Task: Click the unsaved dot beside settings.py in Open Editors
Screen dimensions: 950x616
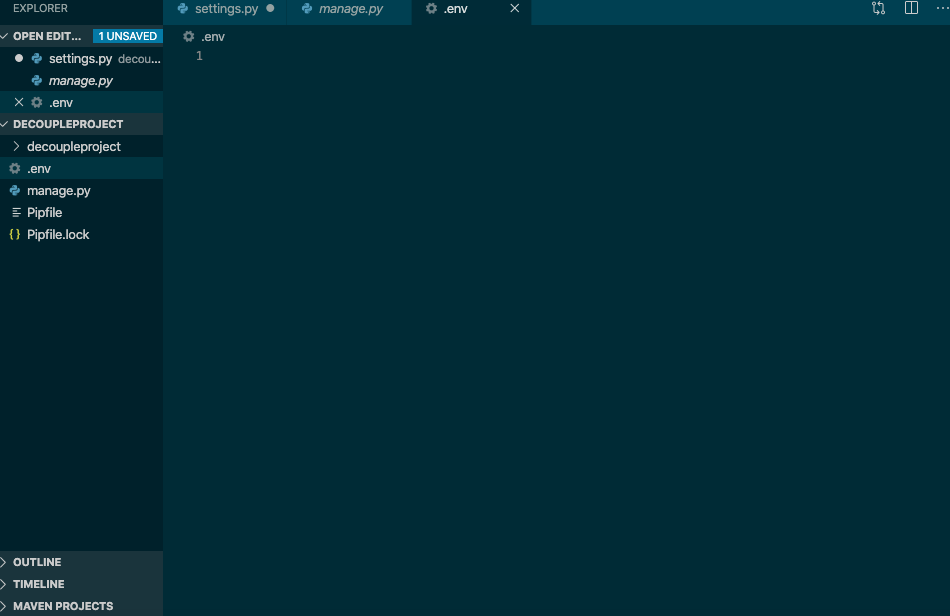Action: pos(19,58)
